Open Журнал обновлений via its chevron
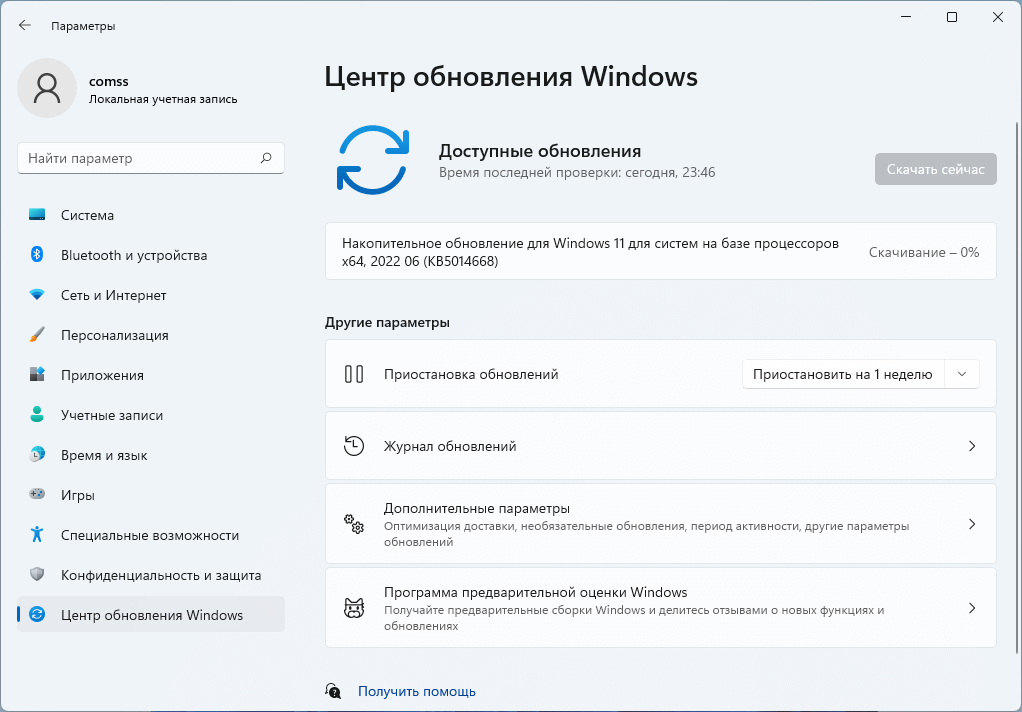This screenshot has width=1022, height=712. coord(972,446)
